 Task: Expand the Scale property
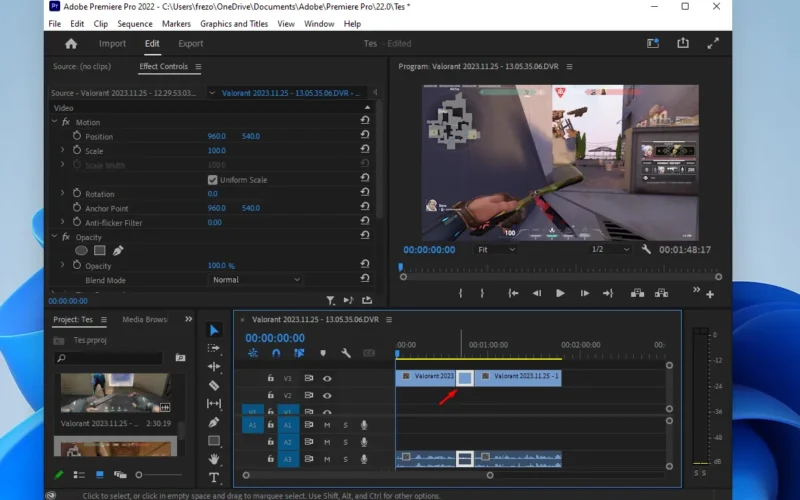tap(62, 150)
